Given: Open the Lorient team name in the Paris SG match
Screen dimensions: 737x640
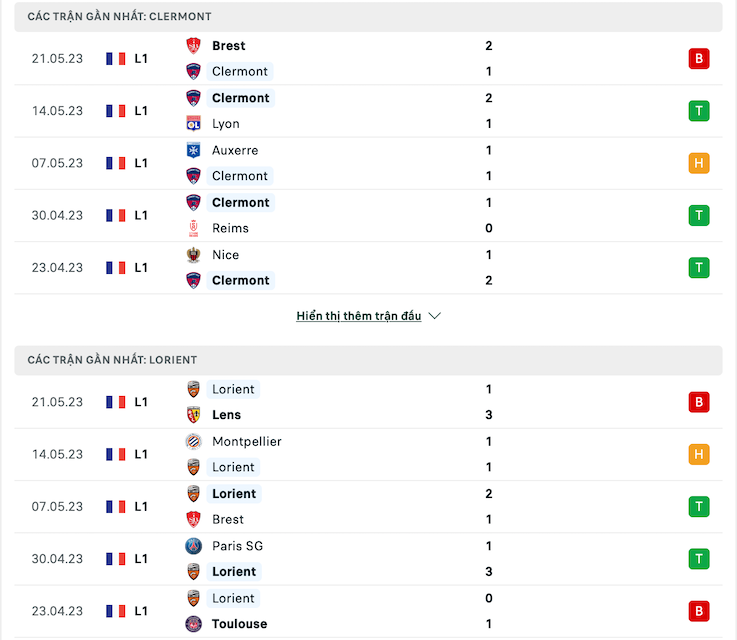Looking at the screenshot, I should [234, 572].
